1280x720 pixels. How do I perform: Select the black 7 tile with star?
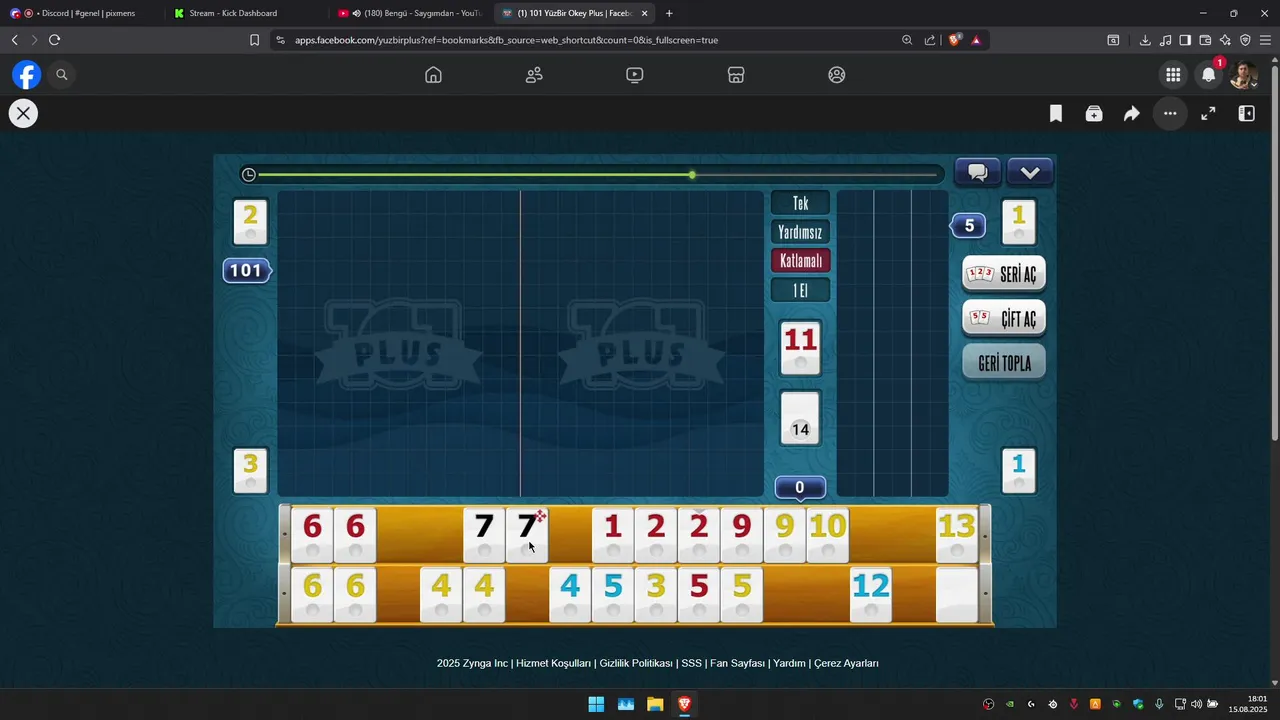[x=527, y=535]
